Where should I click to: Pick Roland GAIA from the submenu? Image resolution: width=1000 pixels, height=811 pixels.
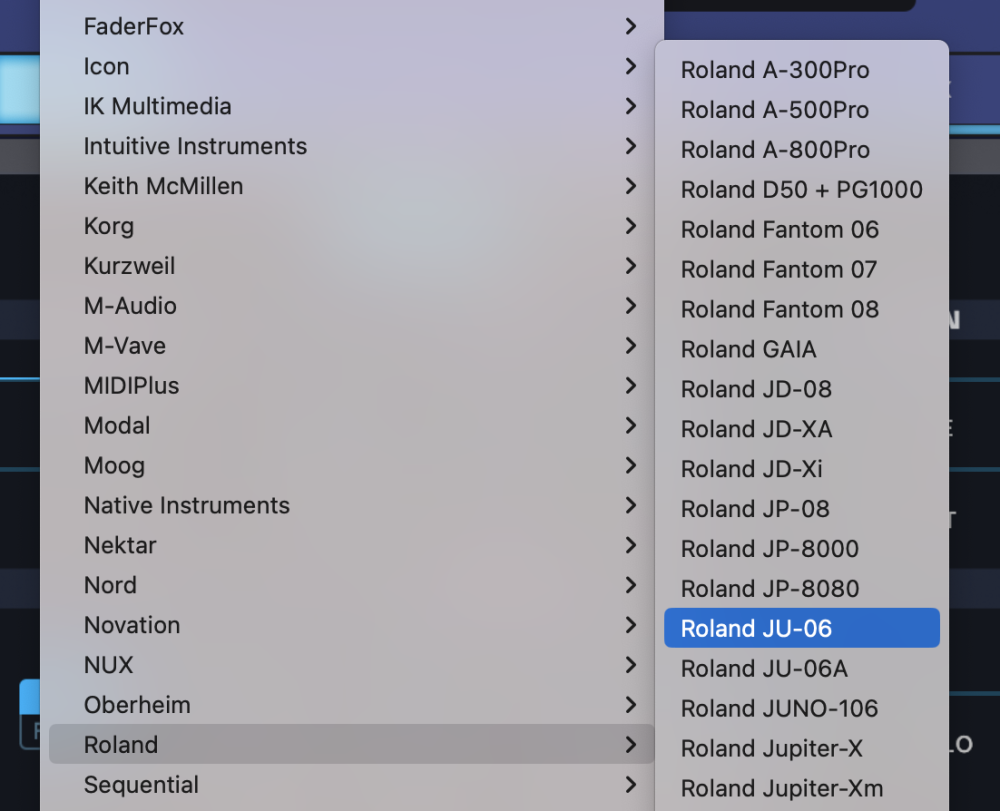tap(748, 350)
